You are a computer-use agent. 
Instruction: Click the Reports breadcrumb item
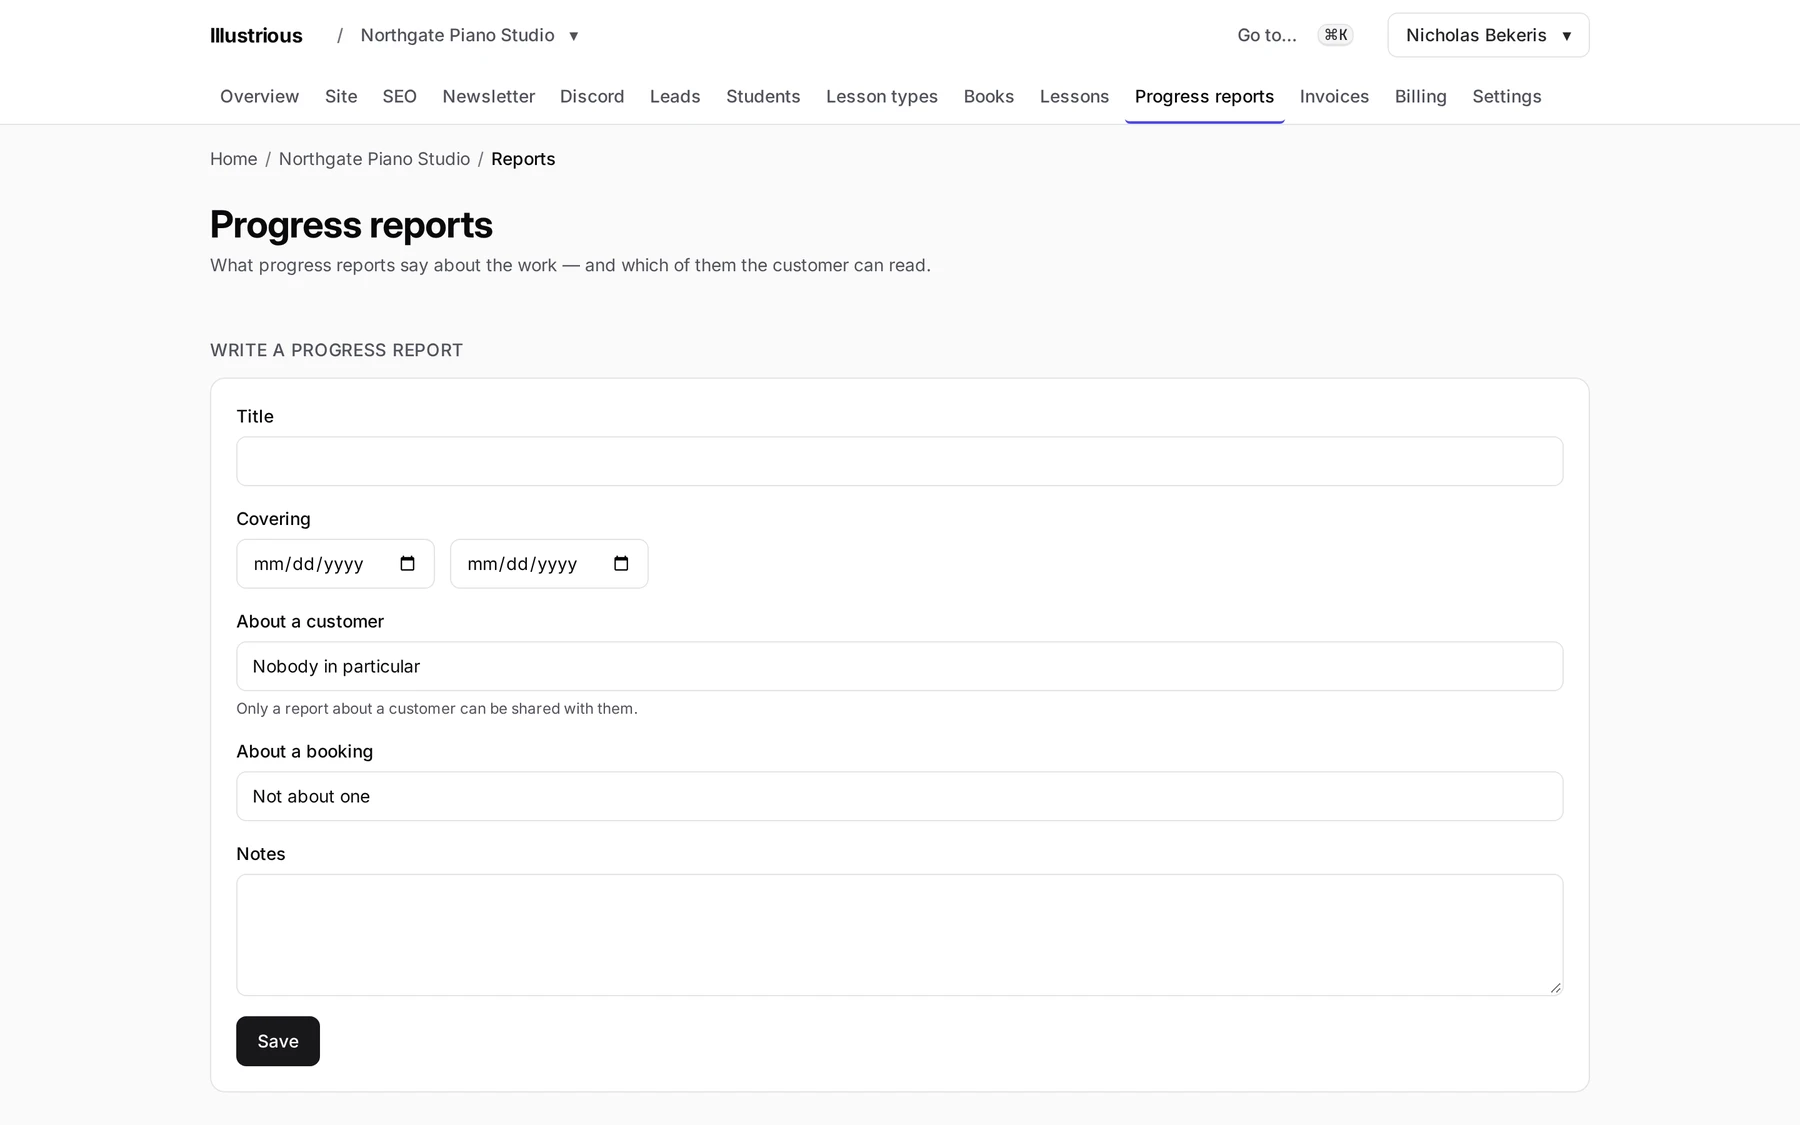(523, 159)
